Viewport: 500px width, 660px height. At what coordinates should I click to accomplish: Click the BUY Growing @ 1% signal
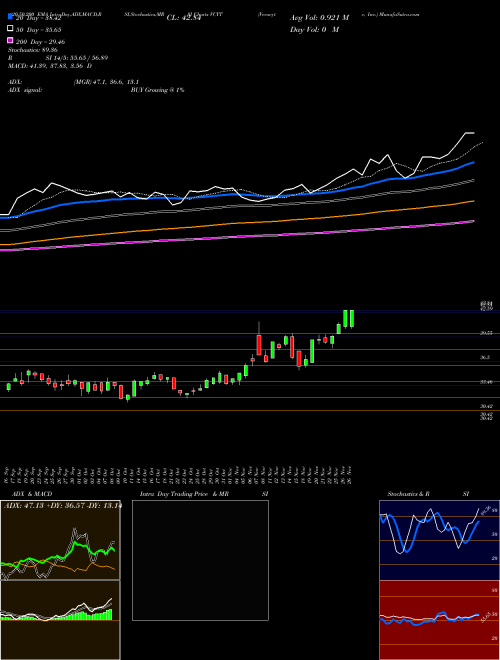pos(157,90)
